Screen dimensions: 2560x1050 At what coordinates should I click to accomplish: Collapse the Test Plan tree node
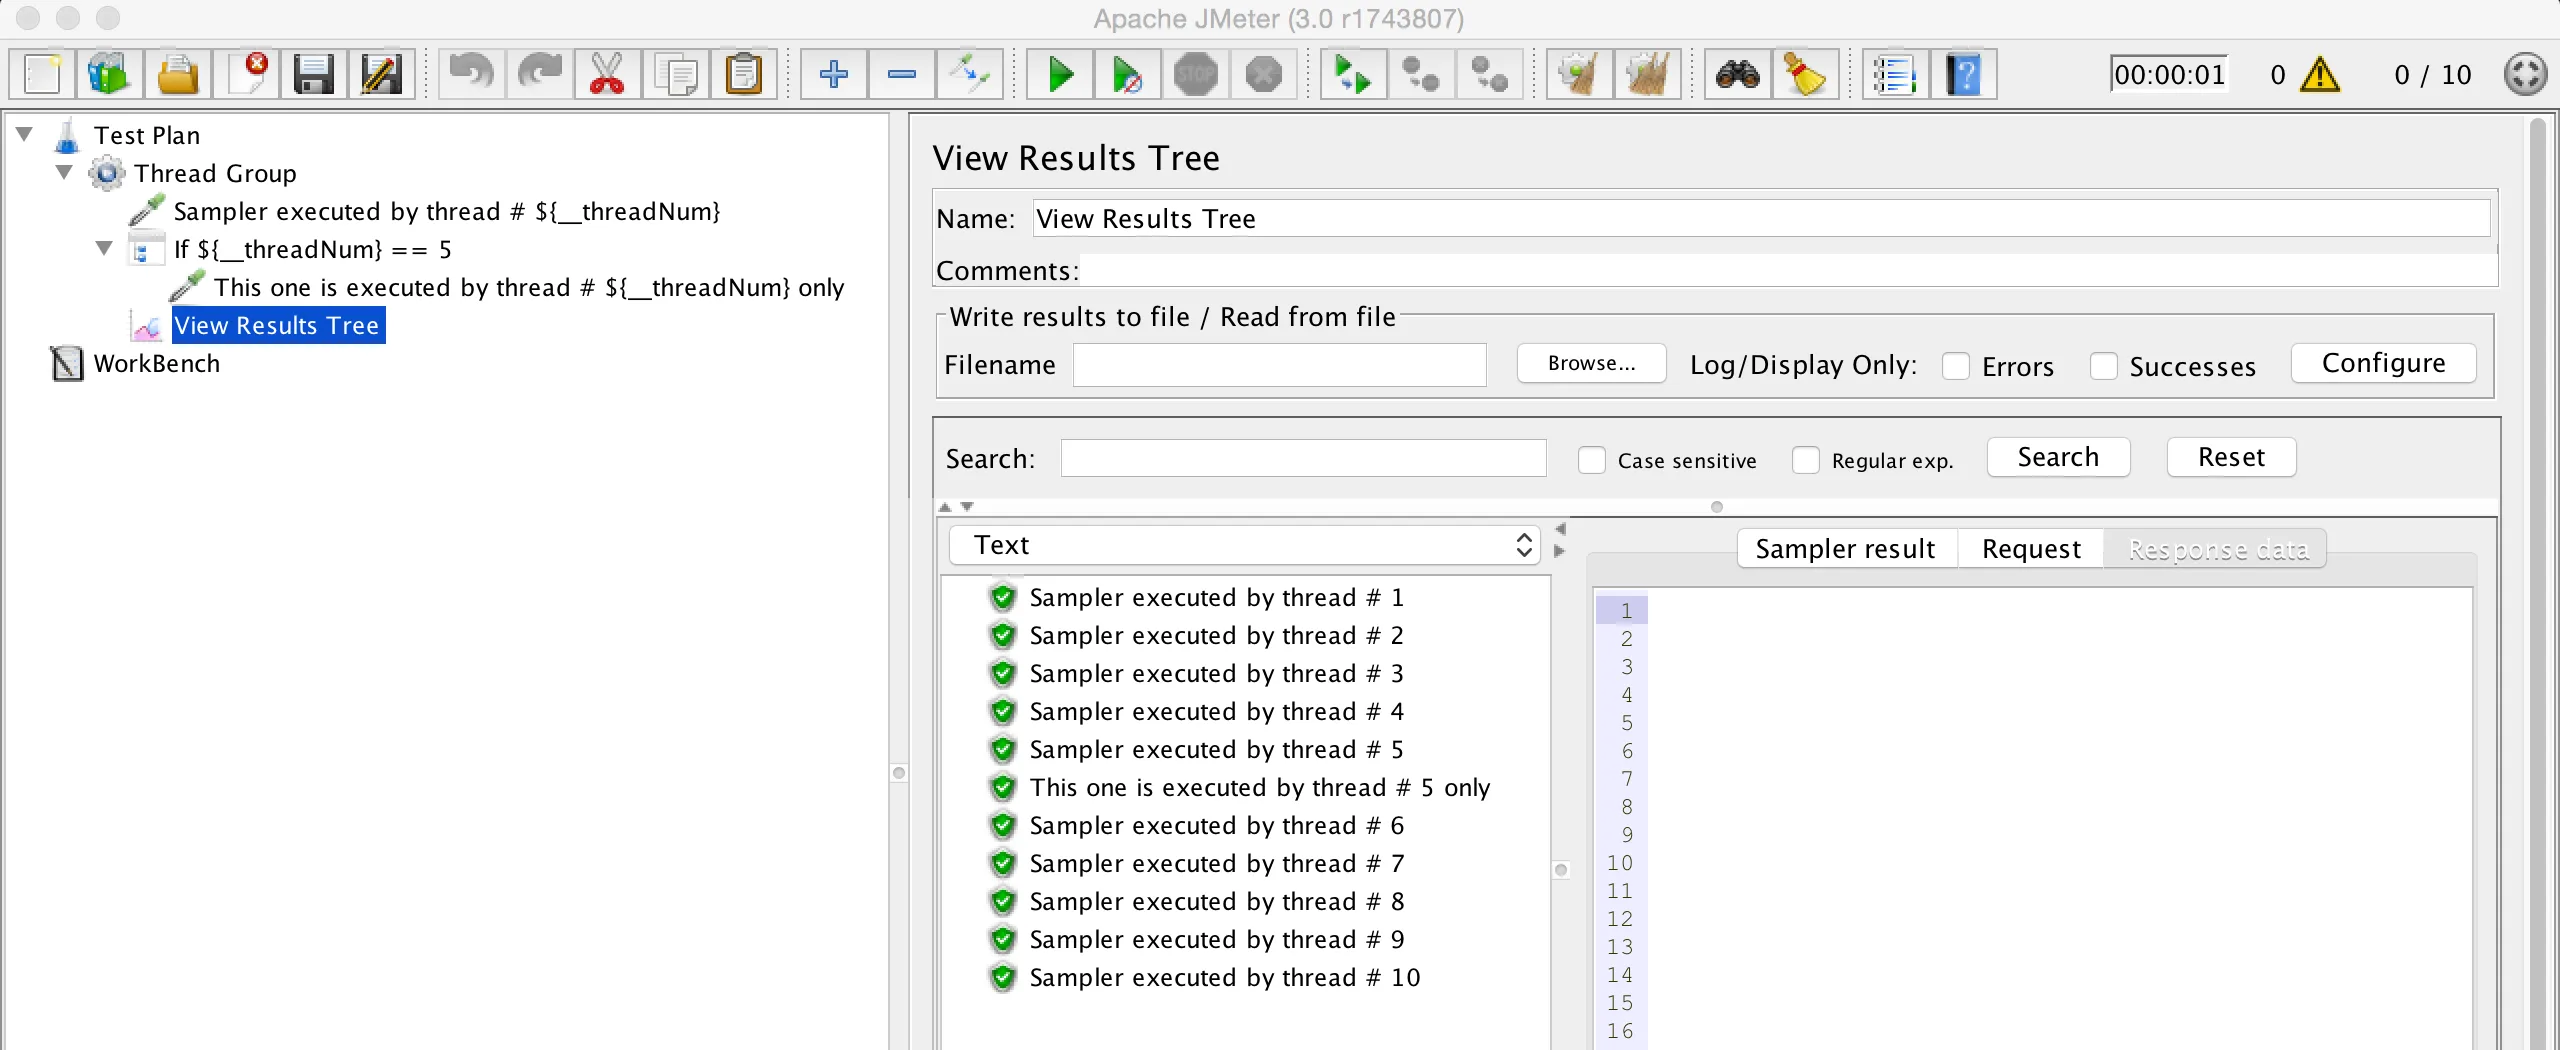point(25,134)
